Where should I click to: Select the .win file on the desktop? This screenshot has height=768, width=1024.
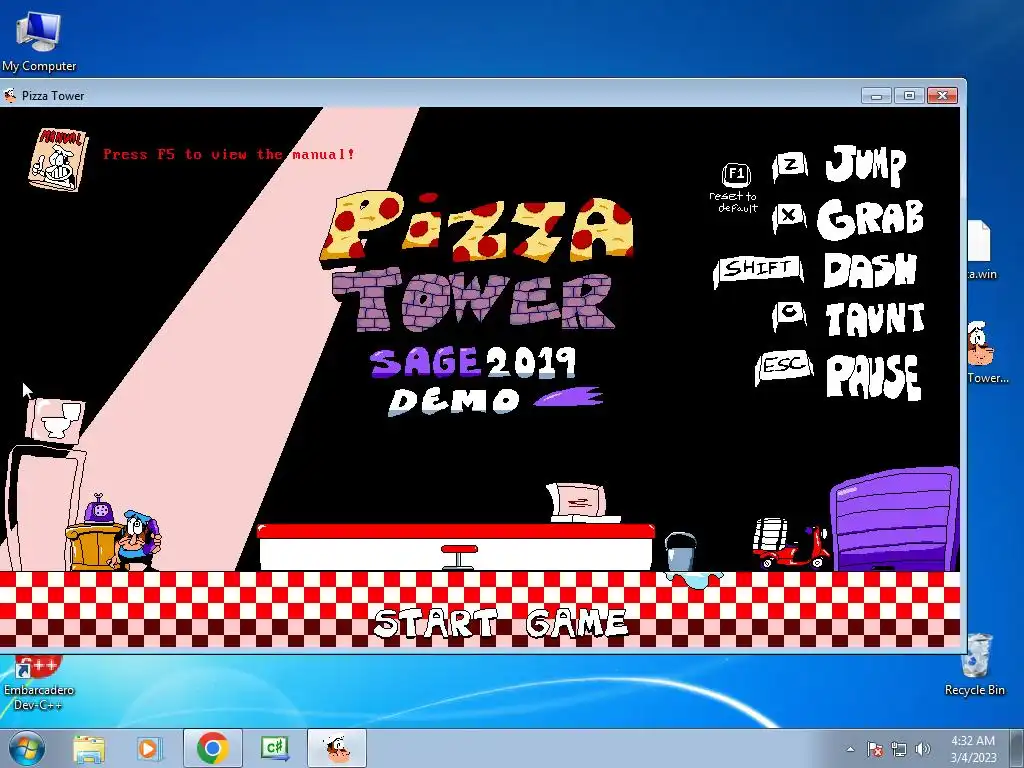click(982, 250)
